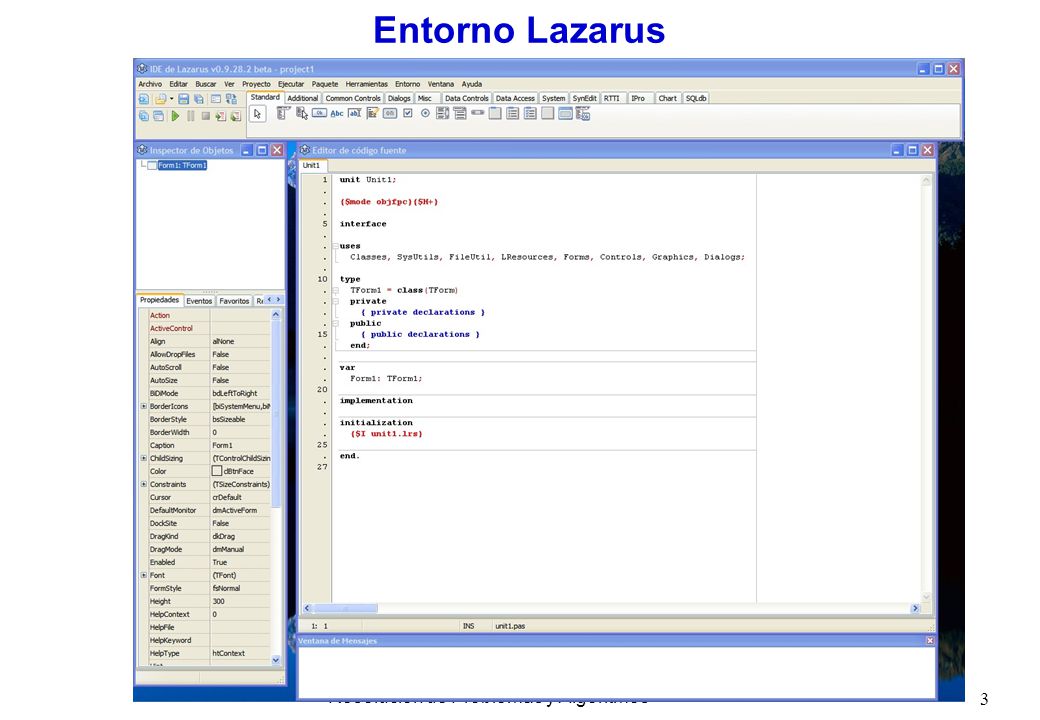1040x720 pixels.
Task: Run the project with the green arrow
Action: coord(175,116)
